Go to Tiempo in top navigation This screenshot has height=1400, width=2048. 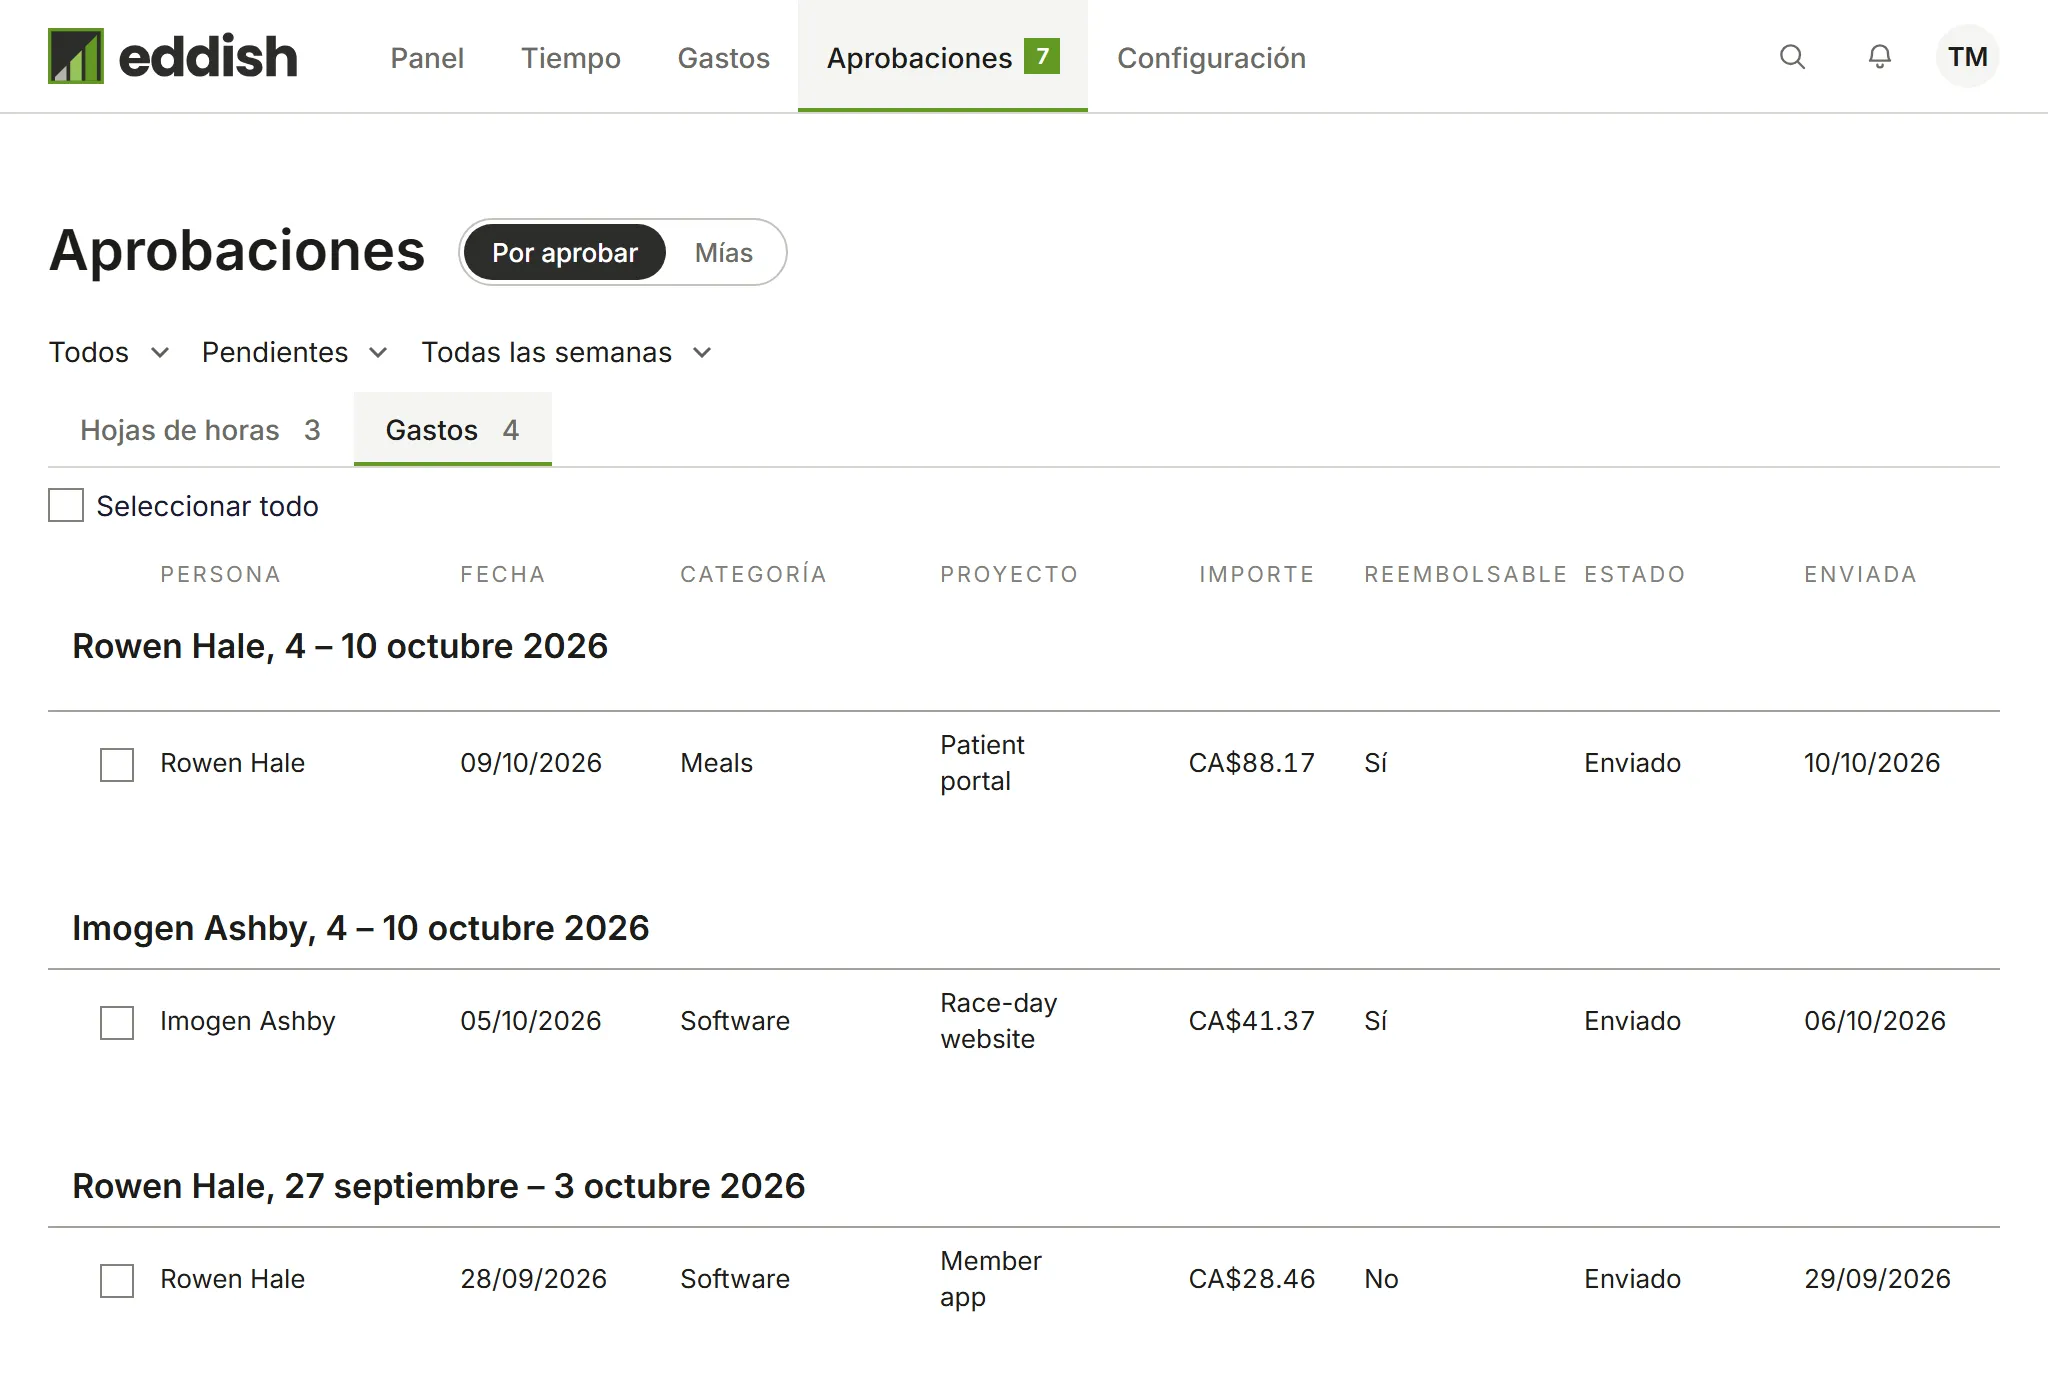(571, 58)
